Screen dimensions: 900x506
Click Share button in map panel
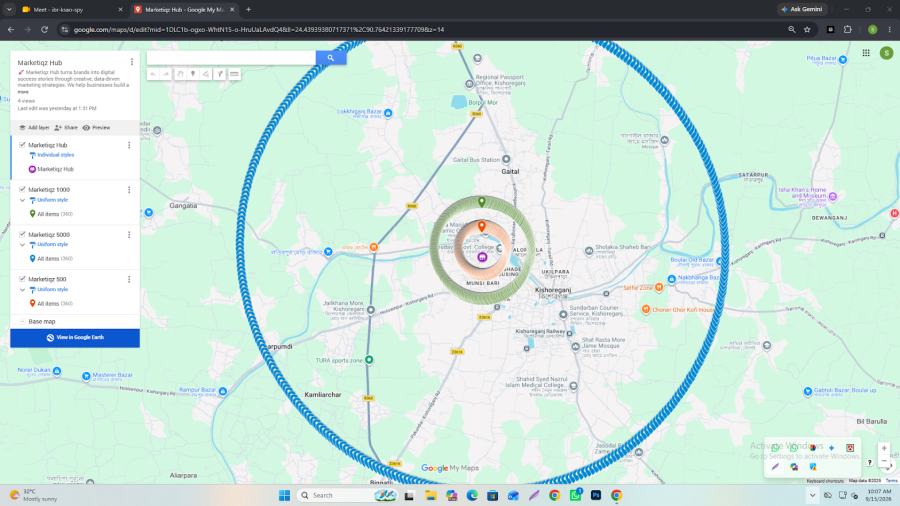[x=66, y=127]
